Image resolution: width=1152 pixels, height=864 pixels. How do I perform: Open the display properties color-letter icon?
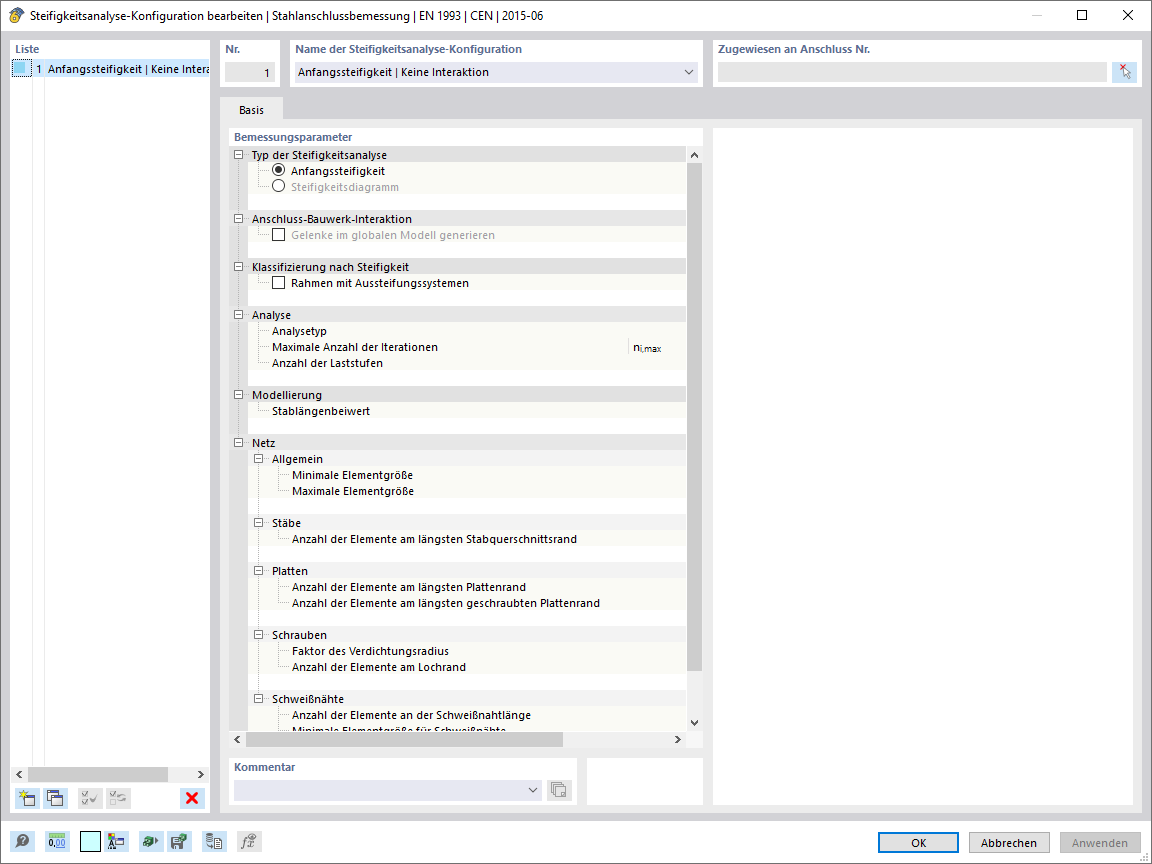coord(117,842)
